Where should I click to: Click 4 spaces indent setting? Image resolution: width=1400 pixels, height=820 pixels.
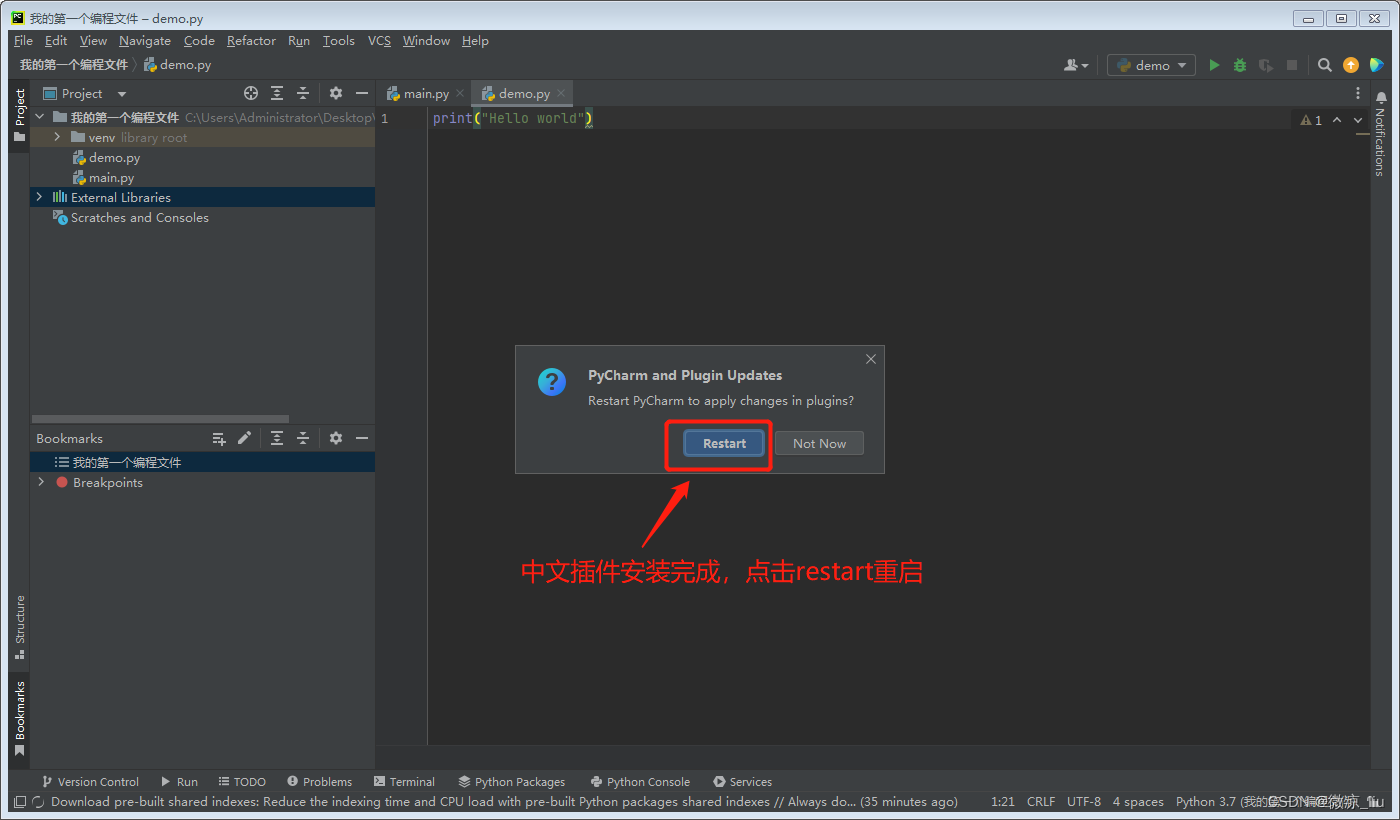1138,802
